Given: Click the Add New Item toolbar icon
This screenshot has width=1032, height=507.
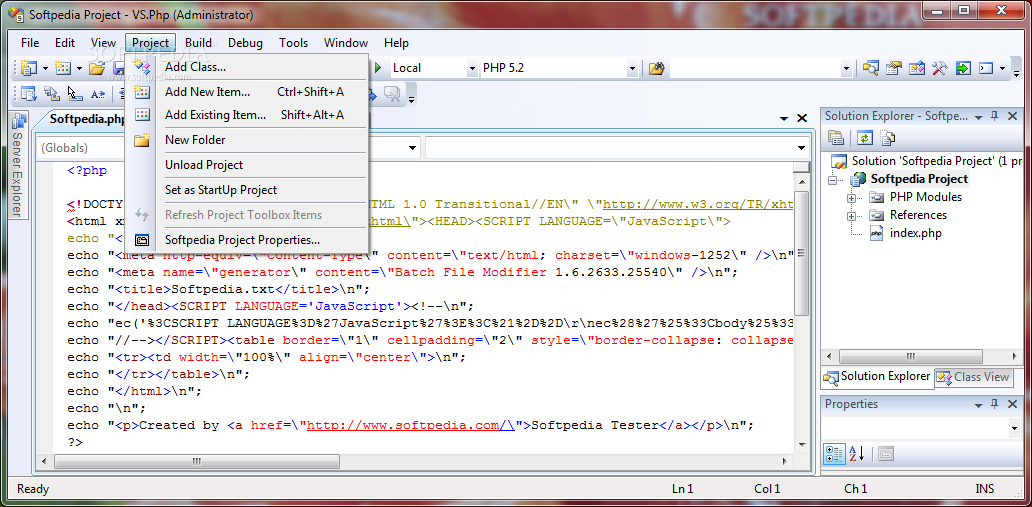Looking at the screenshot, I should pyautogui.click(x=63, y=68).
